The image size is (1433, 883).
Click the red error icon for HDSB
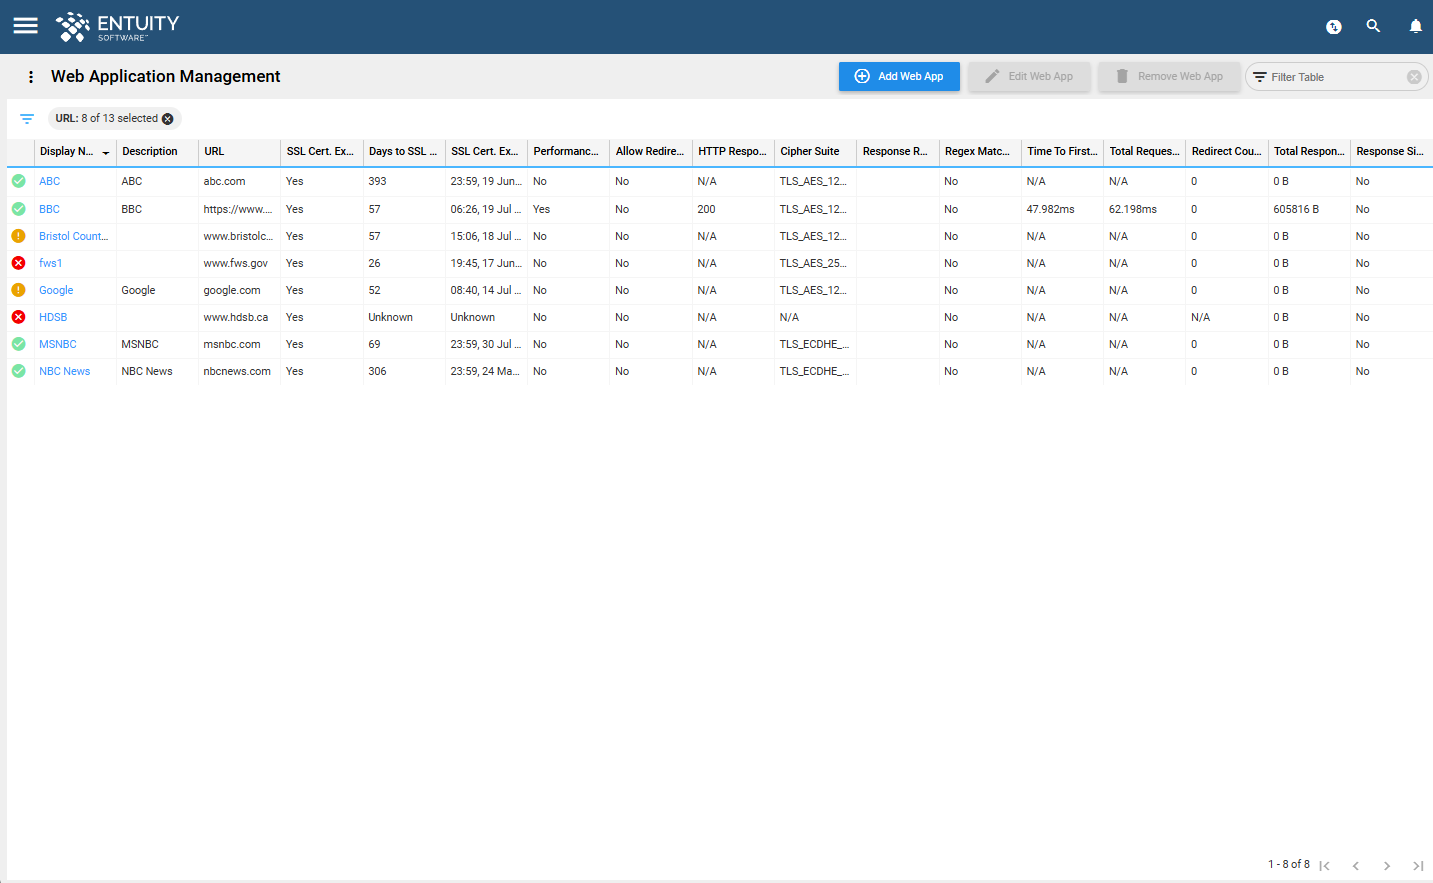[18, 317]
